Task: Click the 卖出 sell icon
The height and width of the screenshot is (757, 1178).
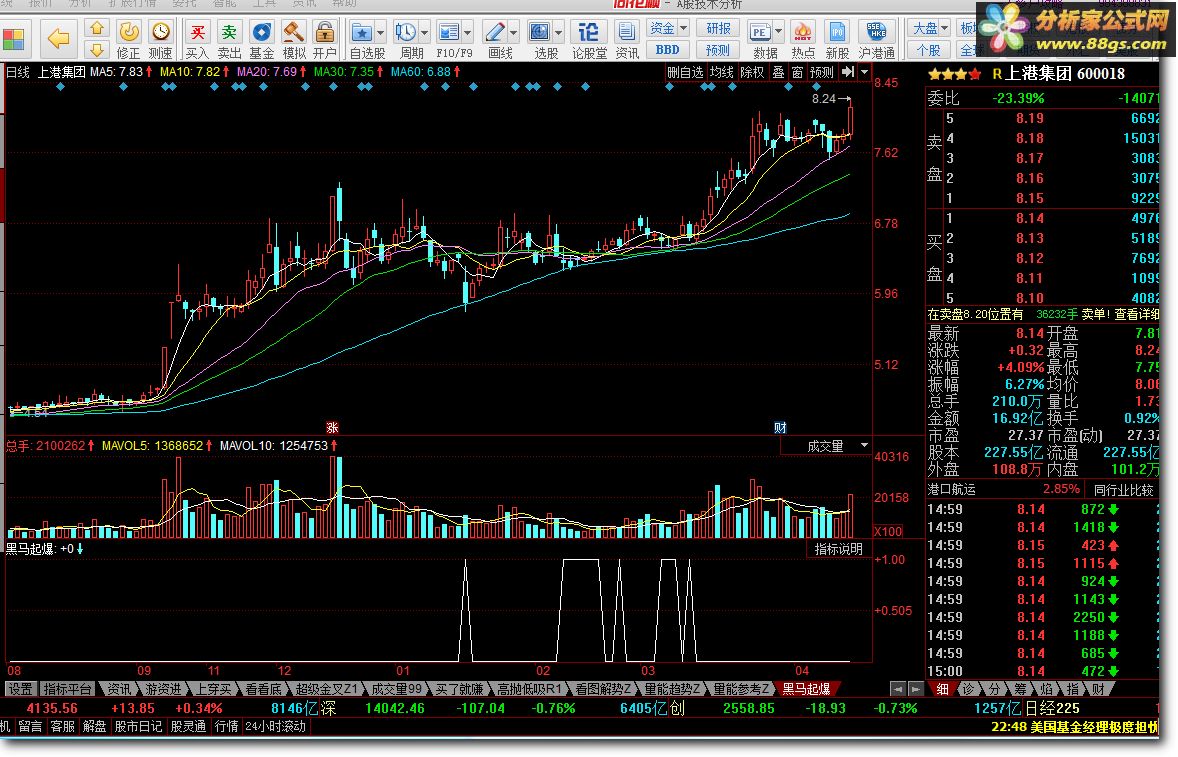Action: pos(229,39)
